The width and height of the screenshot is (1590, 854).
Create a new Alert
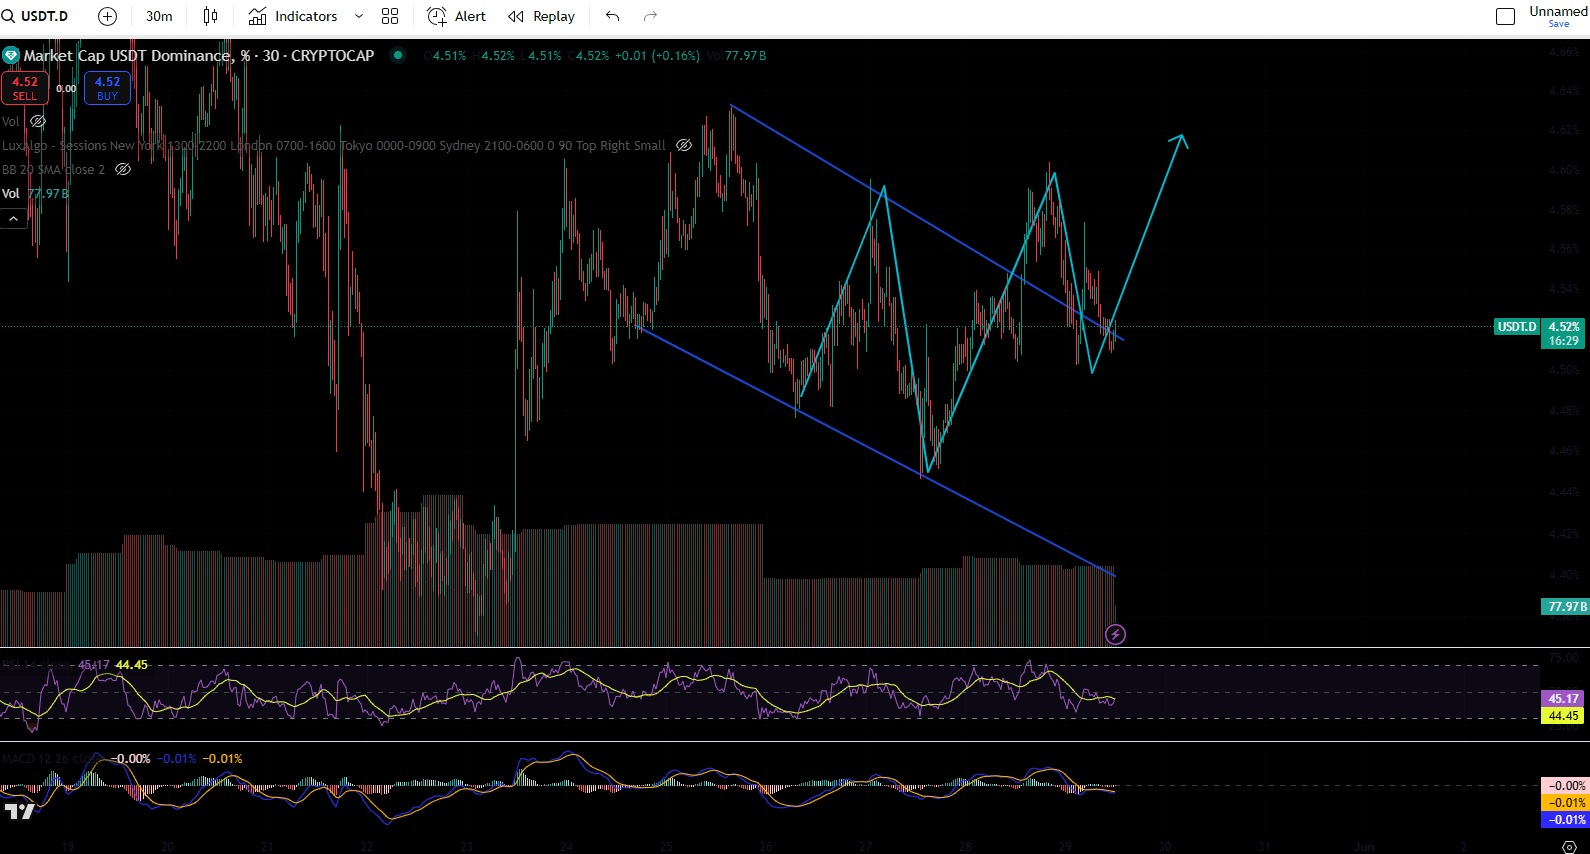coord(456,16)
